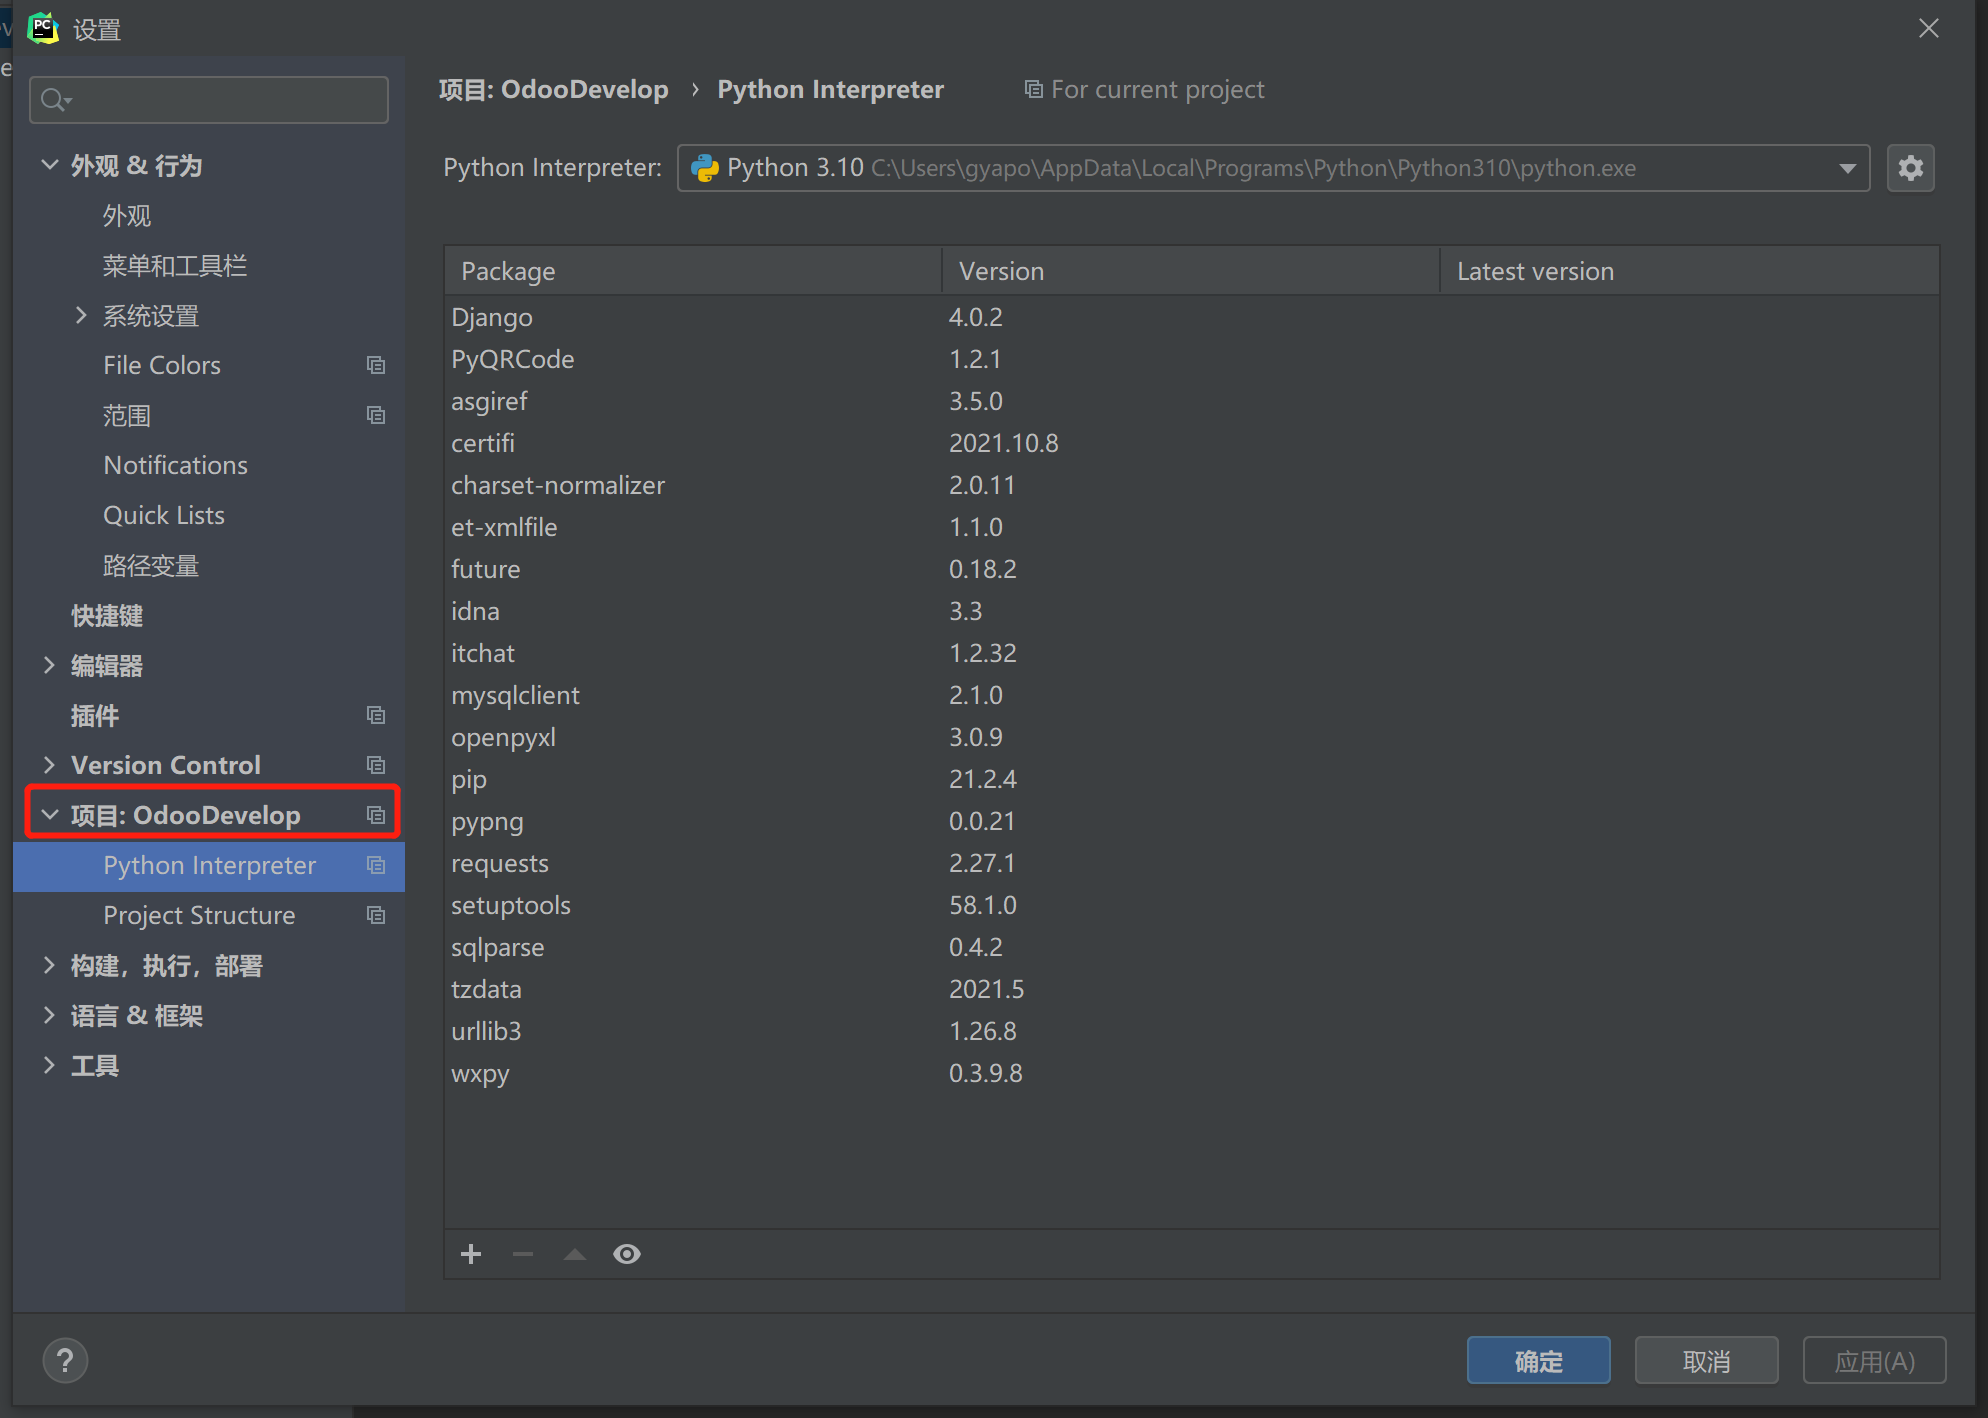Click the project-level icon beside 插件
This screenshot has height=1418, width=1988.
[376, 715]
